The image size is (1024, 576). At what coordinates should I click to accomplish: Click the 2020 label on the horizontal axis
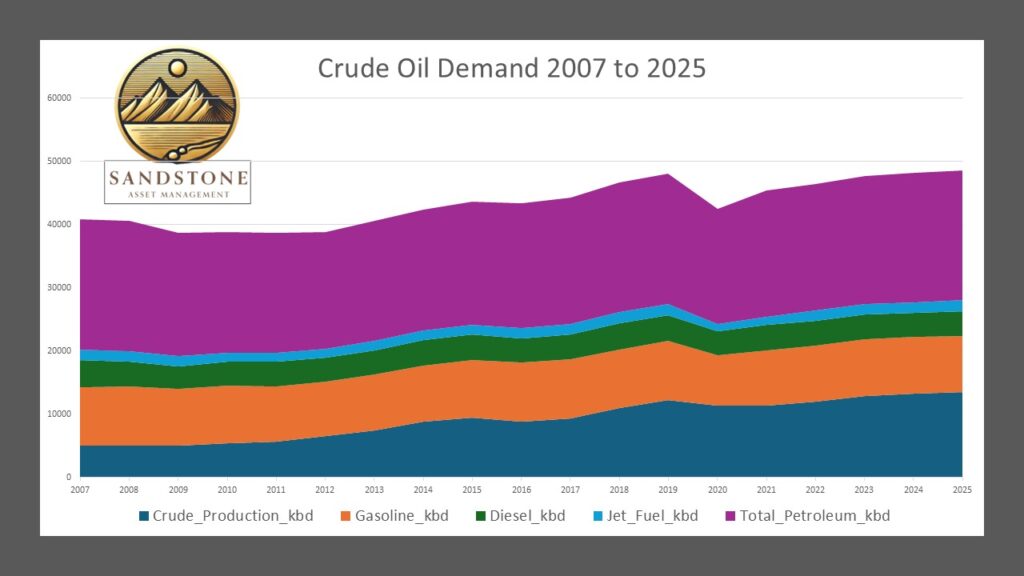click(718, 489)
